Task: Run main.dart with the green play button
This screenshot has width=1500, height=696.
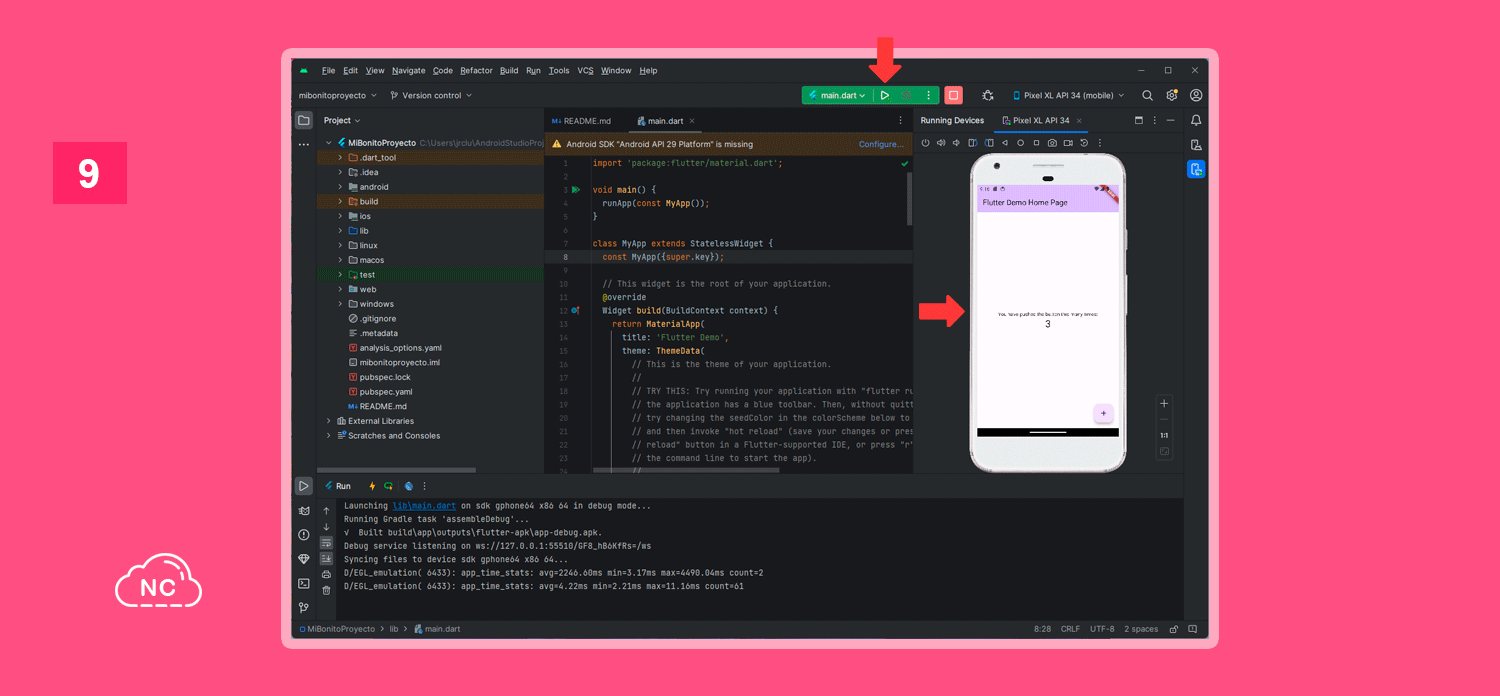Action: [x=884, y=95]
